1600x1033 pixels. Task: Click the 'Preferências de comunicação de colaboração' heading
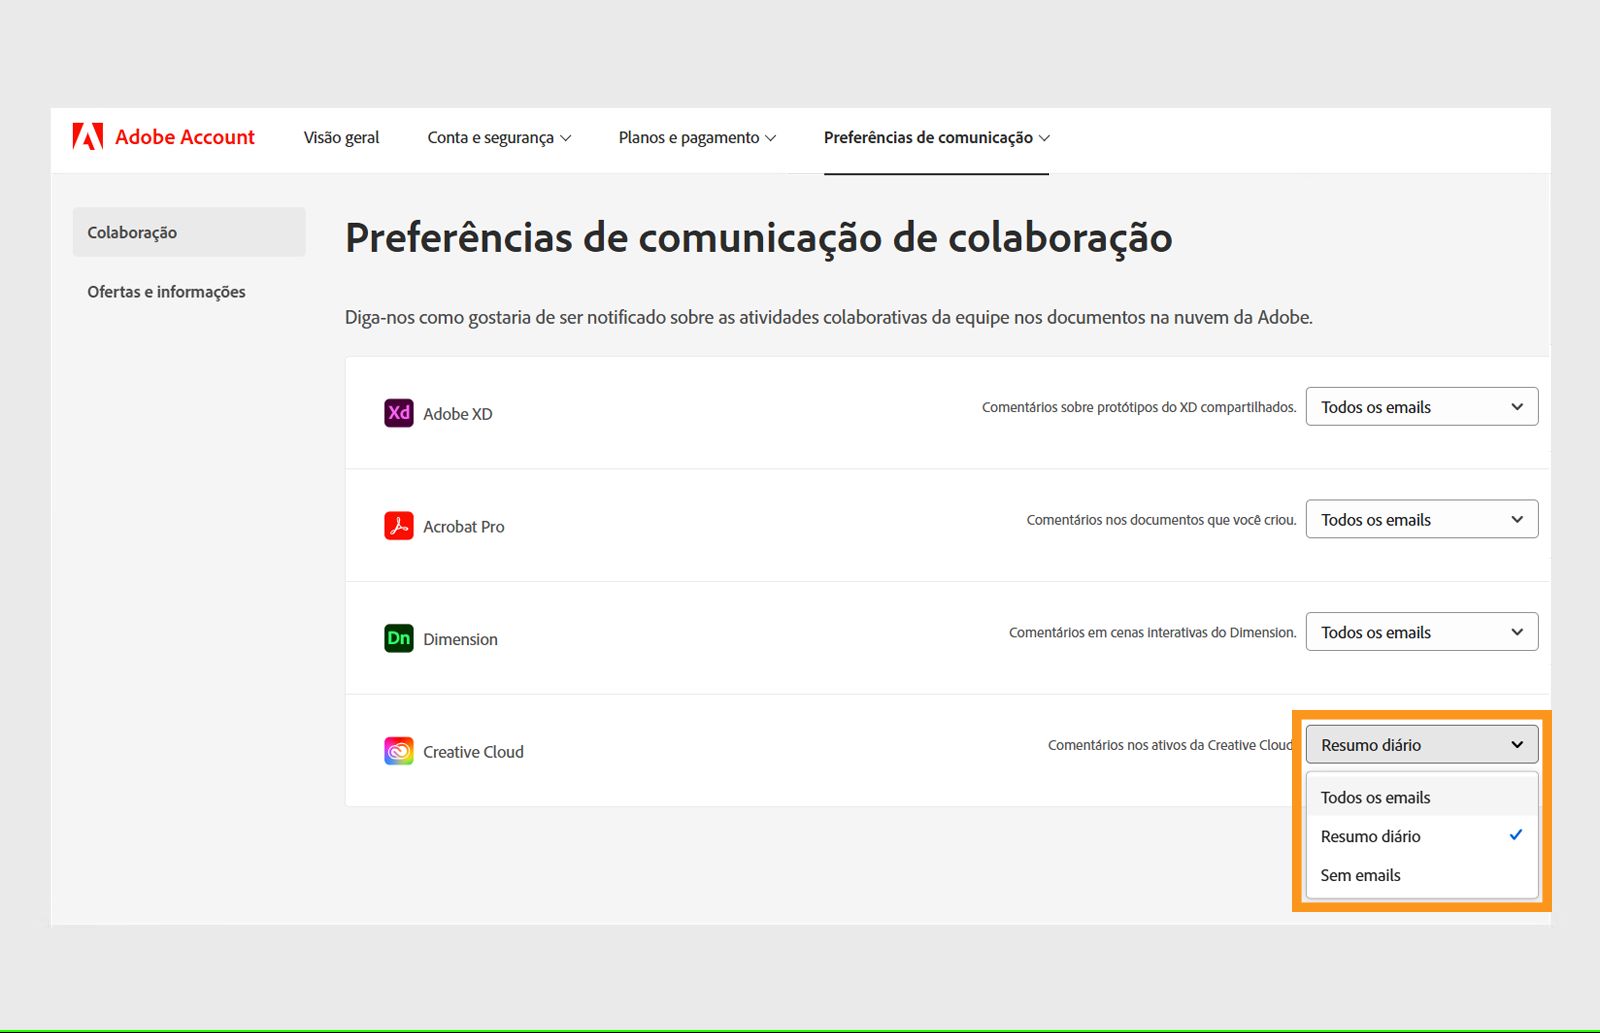tap(759, 238)
